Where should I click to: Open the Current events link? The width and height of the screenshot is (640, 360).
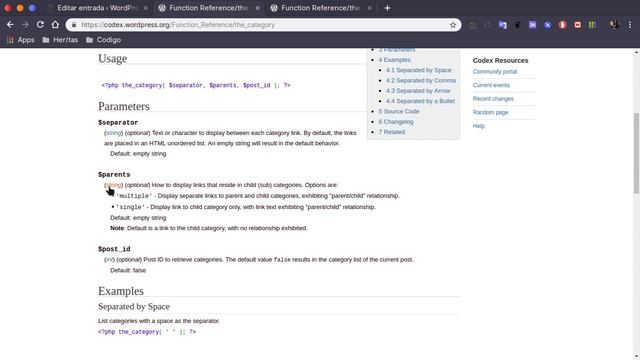coord(491,85)
